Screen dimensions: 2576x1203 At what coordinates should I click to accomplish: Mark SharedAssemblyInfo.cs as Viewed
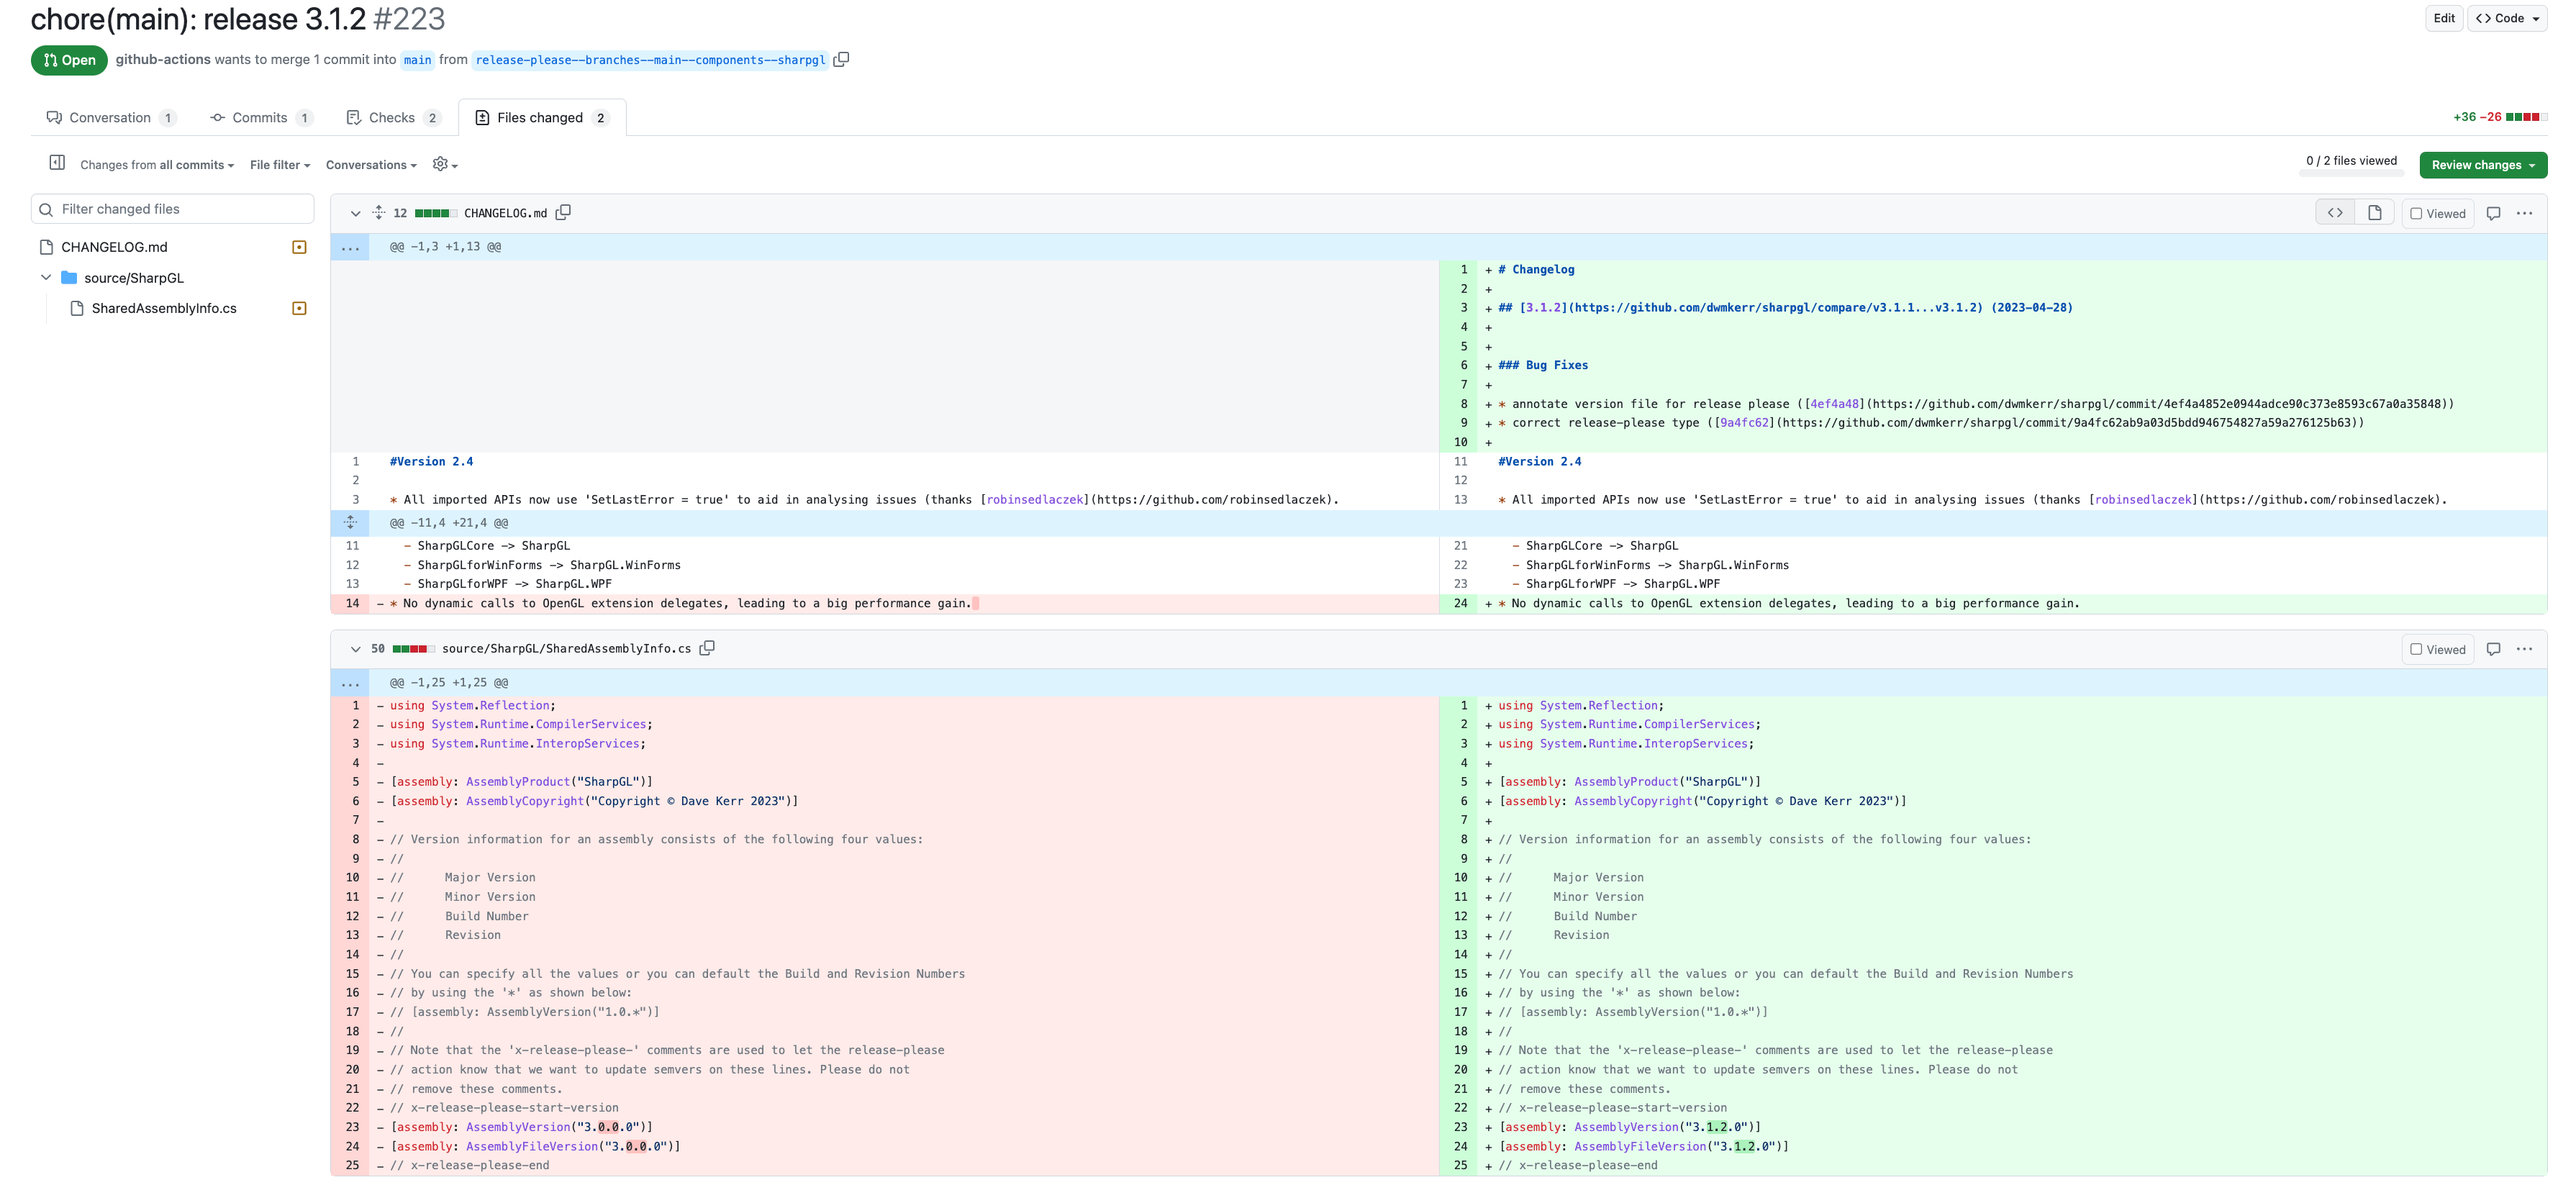[x=2437, y=650]
